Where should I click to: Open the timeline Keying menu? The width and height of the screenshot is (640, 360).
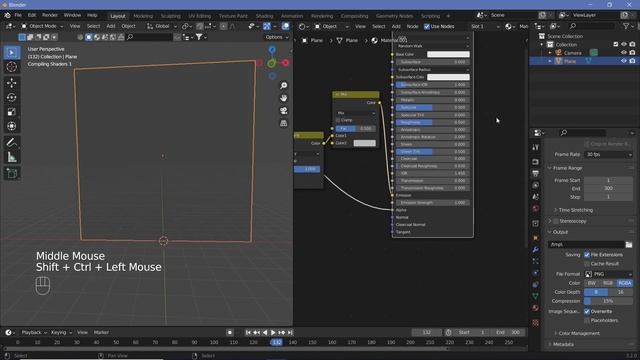[x=61, y=333]
